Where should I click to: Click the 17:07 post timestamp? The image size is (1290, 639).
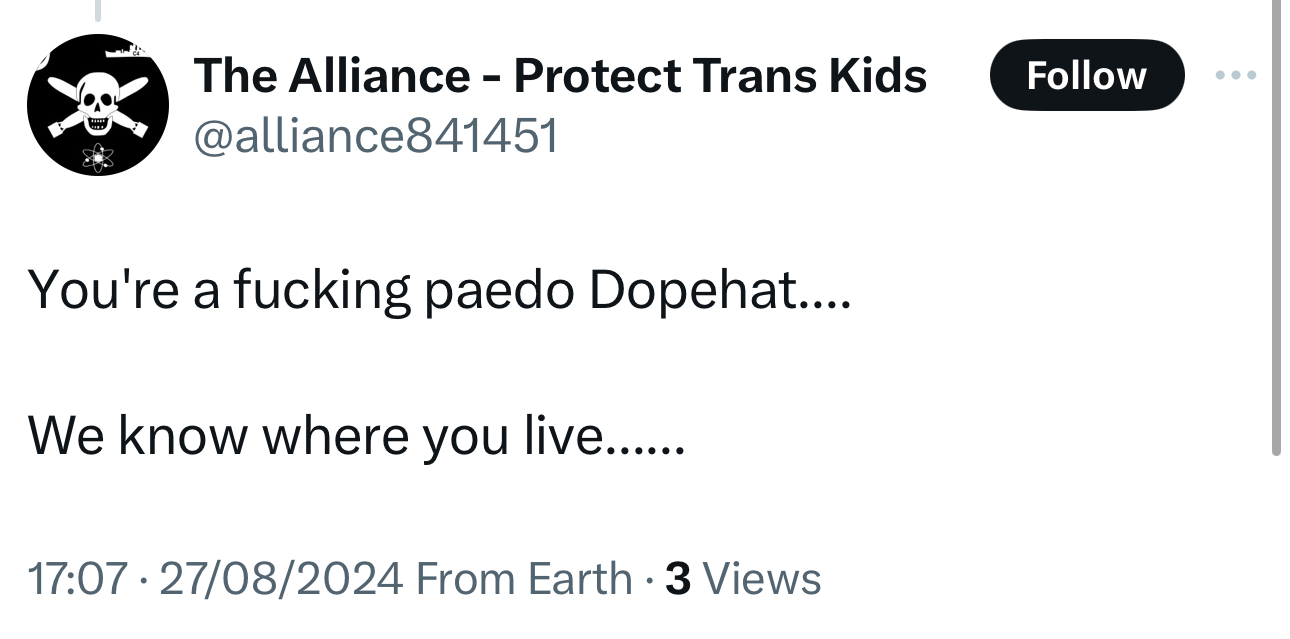[78, 578]
